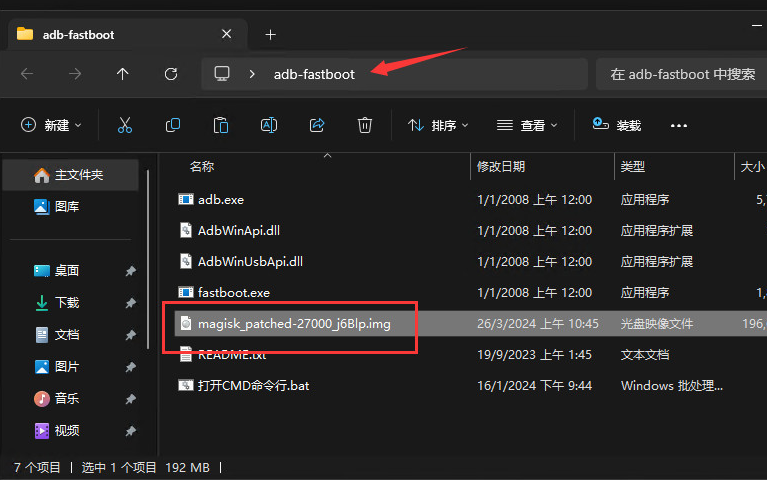Image resolution: width=767 pixels, height=480 pixels.
Task: Open the 查看 (View) dropdown menu
Action: [527, 125]
